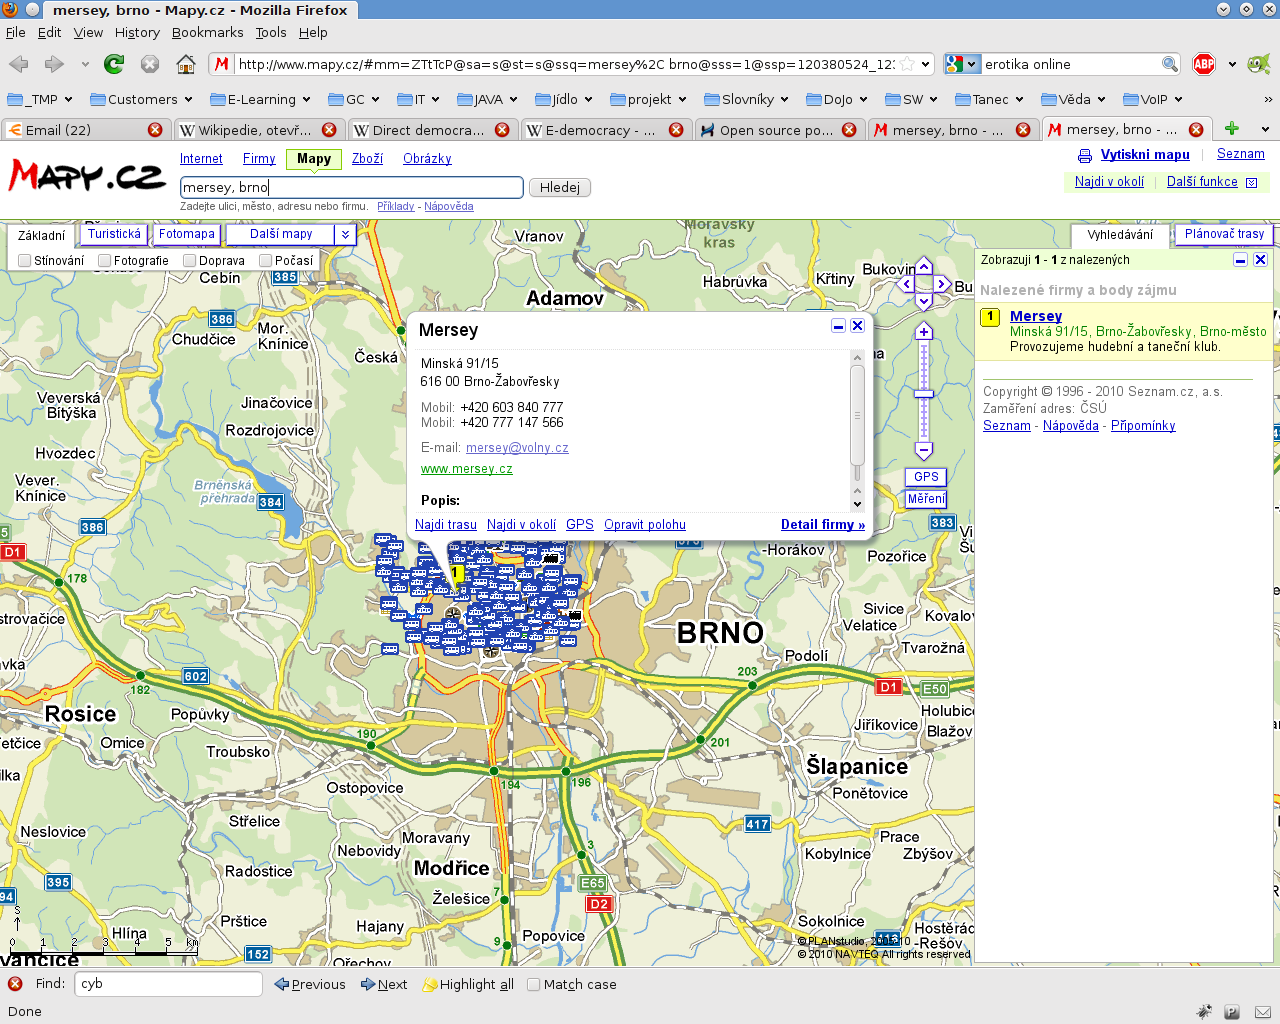Reload the page with the green refresh icon

[x=114, y=64]
